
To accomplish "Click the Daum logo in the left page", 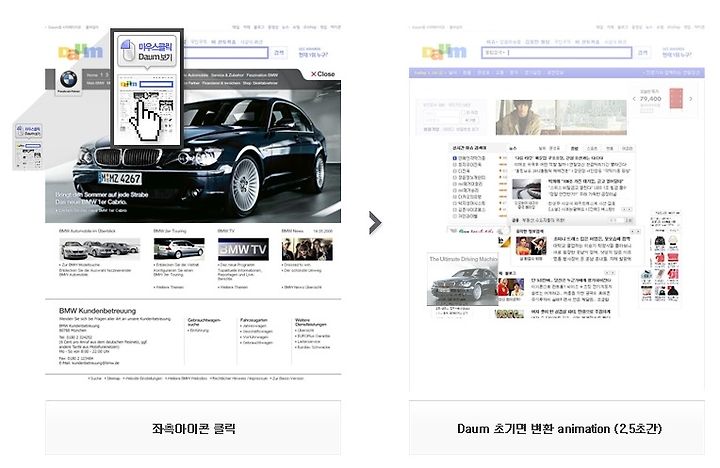I will 81,52.
